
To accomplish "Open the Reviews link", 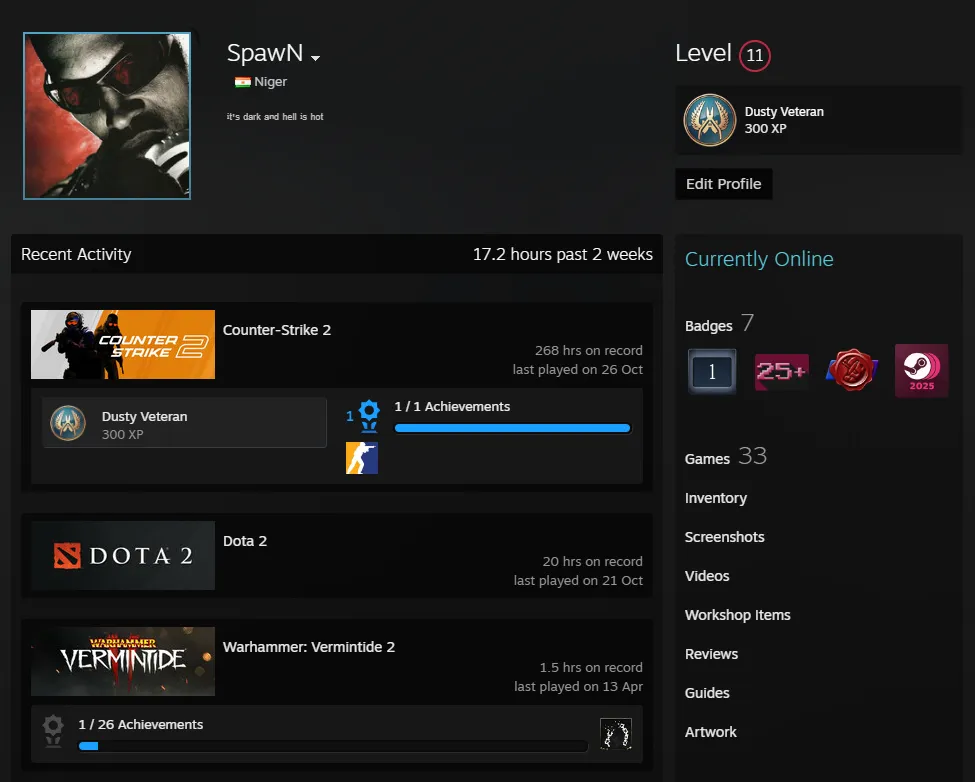I will (x=711, y=655).
